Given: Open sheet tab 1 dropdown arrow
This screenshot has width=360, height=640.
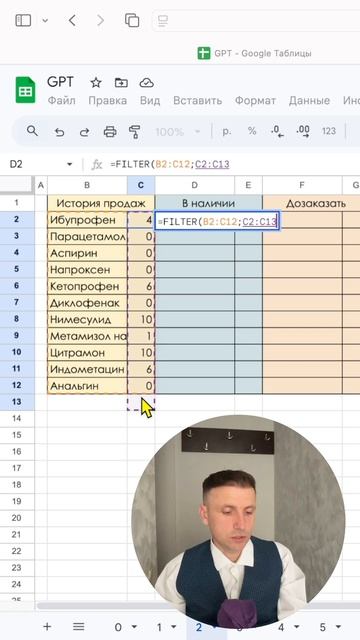Looking at the screenshot, I should [x=174, y=627].
